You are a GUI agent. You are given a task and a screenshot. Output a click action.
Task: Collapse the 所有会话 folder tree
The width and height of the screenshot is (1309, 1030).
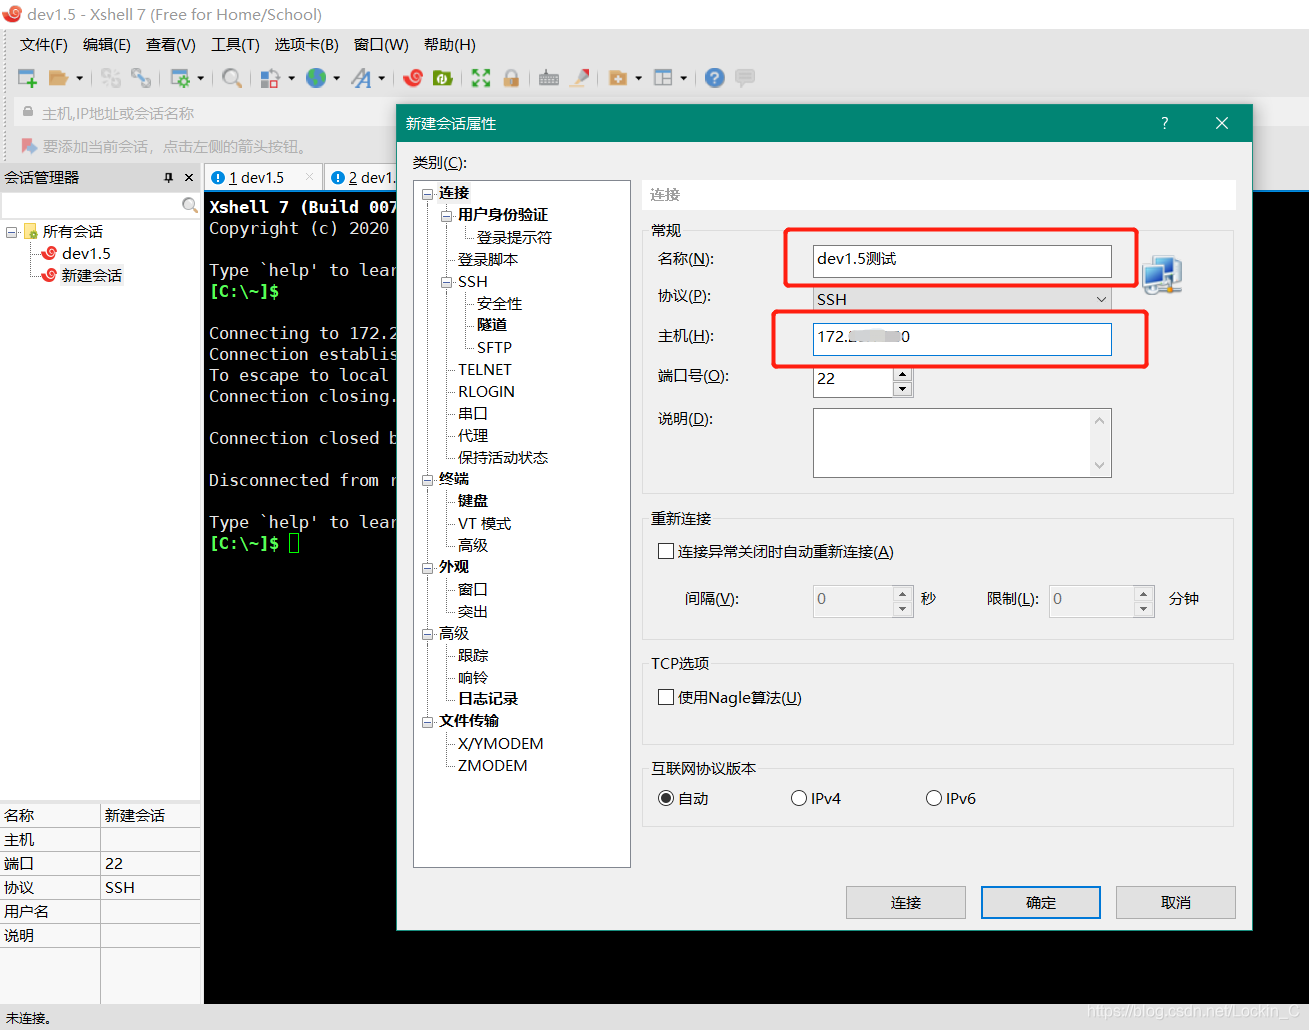[12, 232]
